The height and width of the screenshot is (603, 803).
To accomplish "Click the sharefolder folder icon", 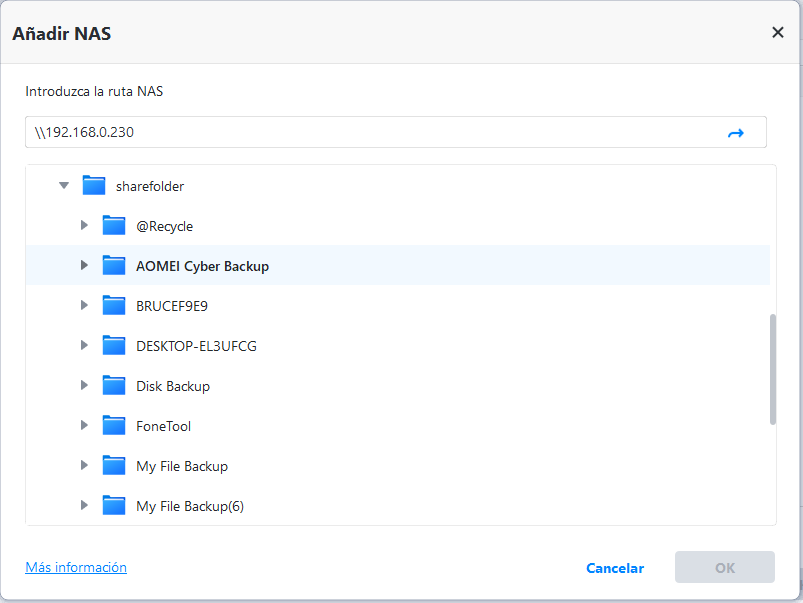I will point(94,185).
